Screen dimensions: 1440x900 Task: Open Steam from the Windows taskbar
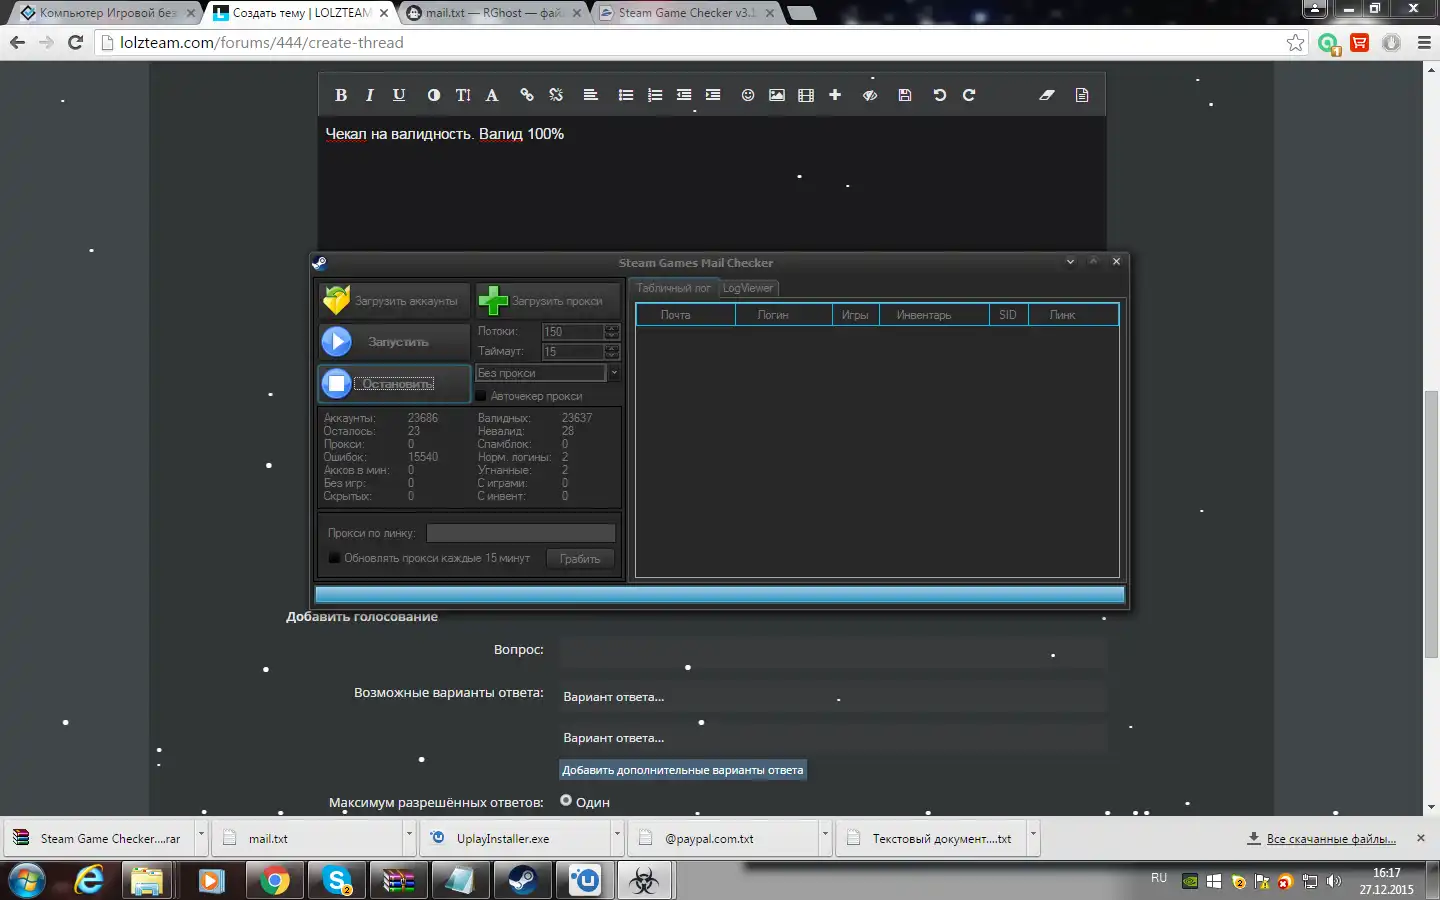click(522, 881)
